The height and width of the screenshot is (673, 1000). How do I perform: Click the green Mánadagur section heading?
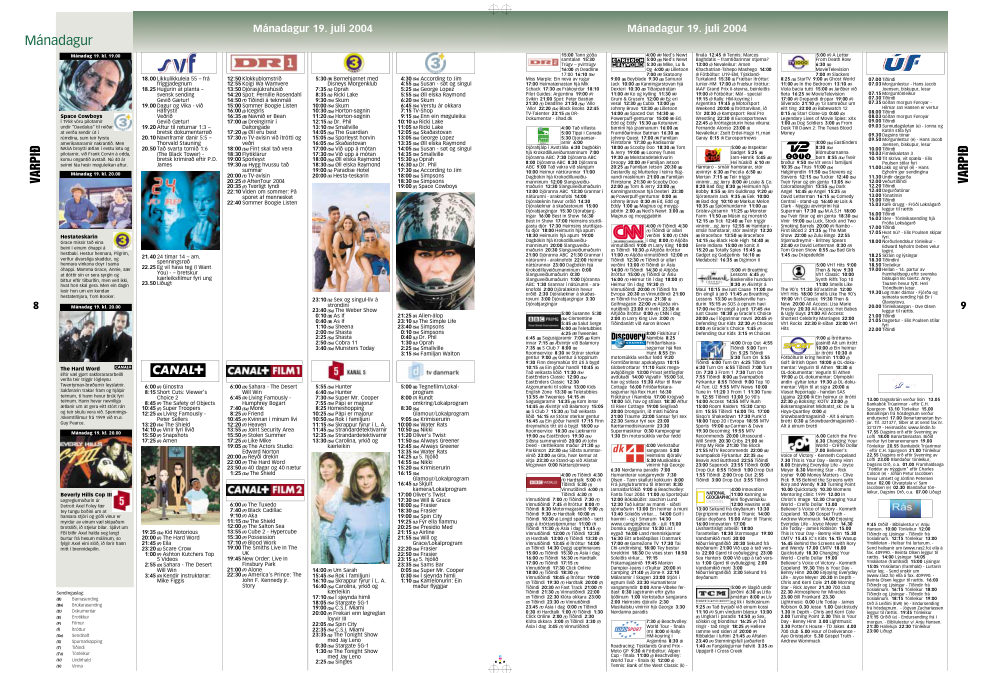(59, 40)
